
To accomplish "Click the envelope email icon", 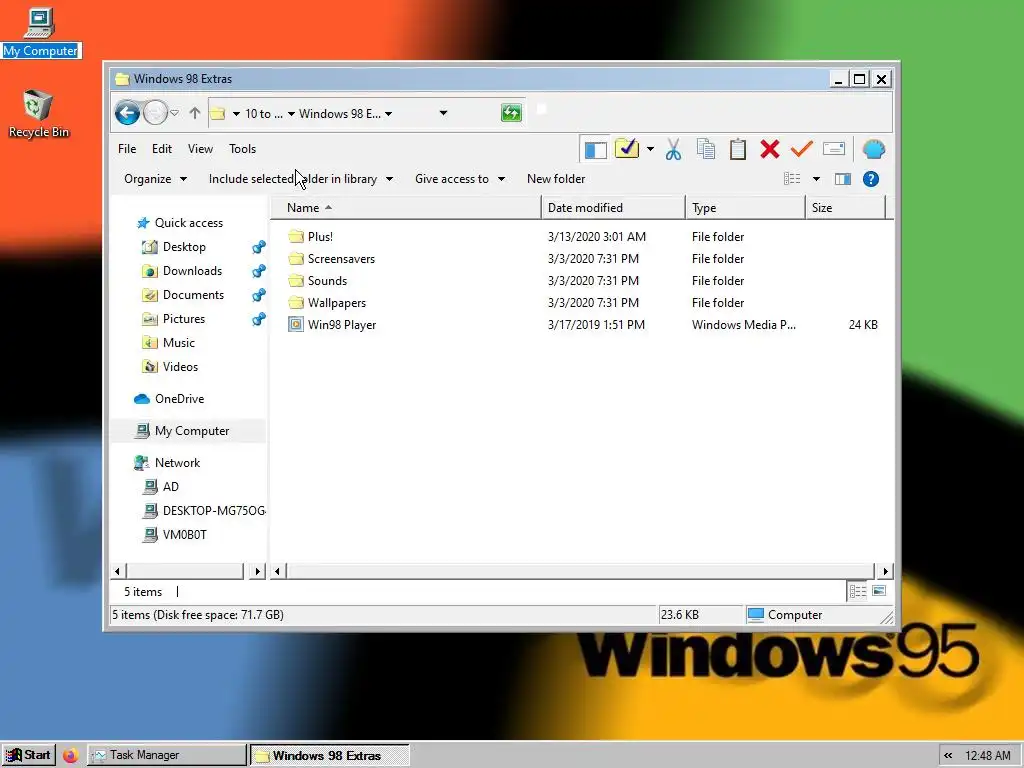I will [x=834, y=149].
